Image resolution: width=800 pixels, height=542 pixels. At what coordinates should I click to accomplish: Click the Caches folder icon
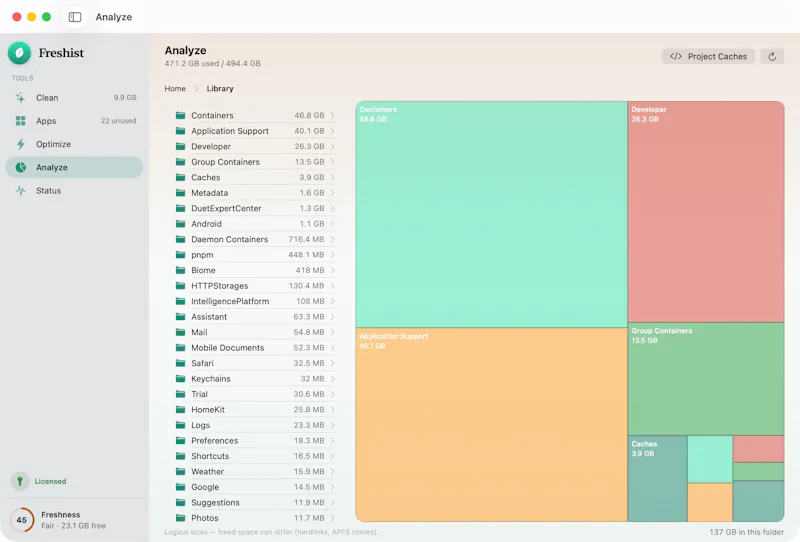[x=180, y=177]
